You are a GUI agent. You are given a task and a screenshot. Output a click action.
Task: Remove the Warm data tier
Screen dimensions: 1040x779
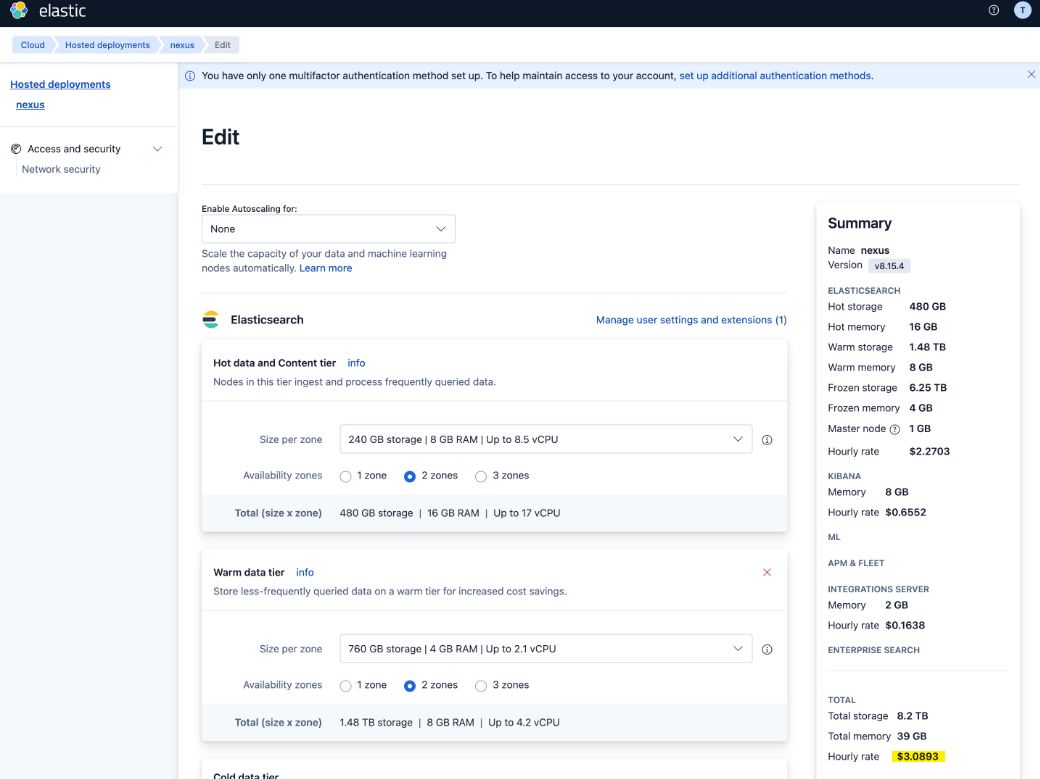[767, 572]
